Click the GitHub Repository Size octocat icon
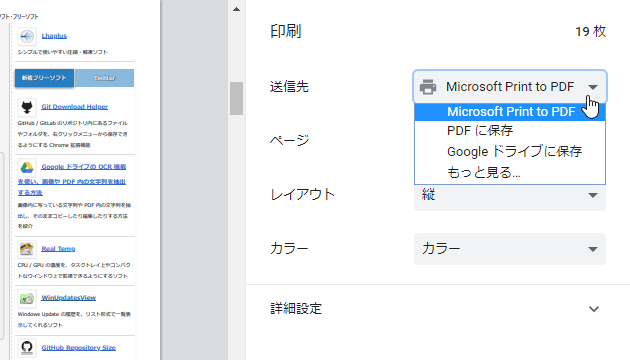630x360 pixels. coord(27,348)
